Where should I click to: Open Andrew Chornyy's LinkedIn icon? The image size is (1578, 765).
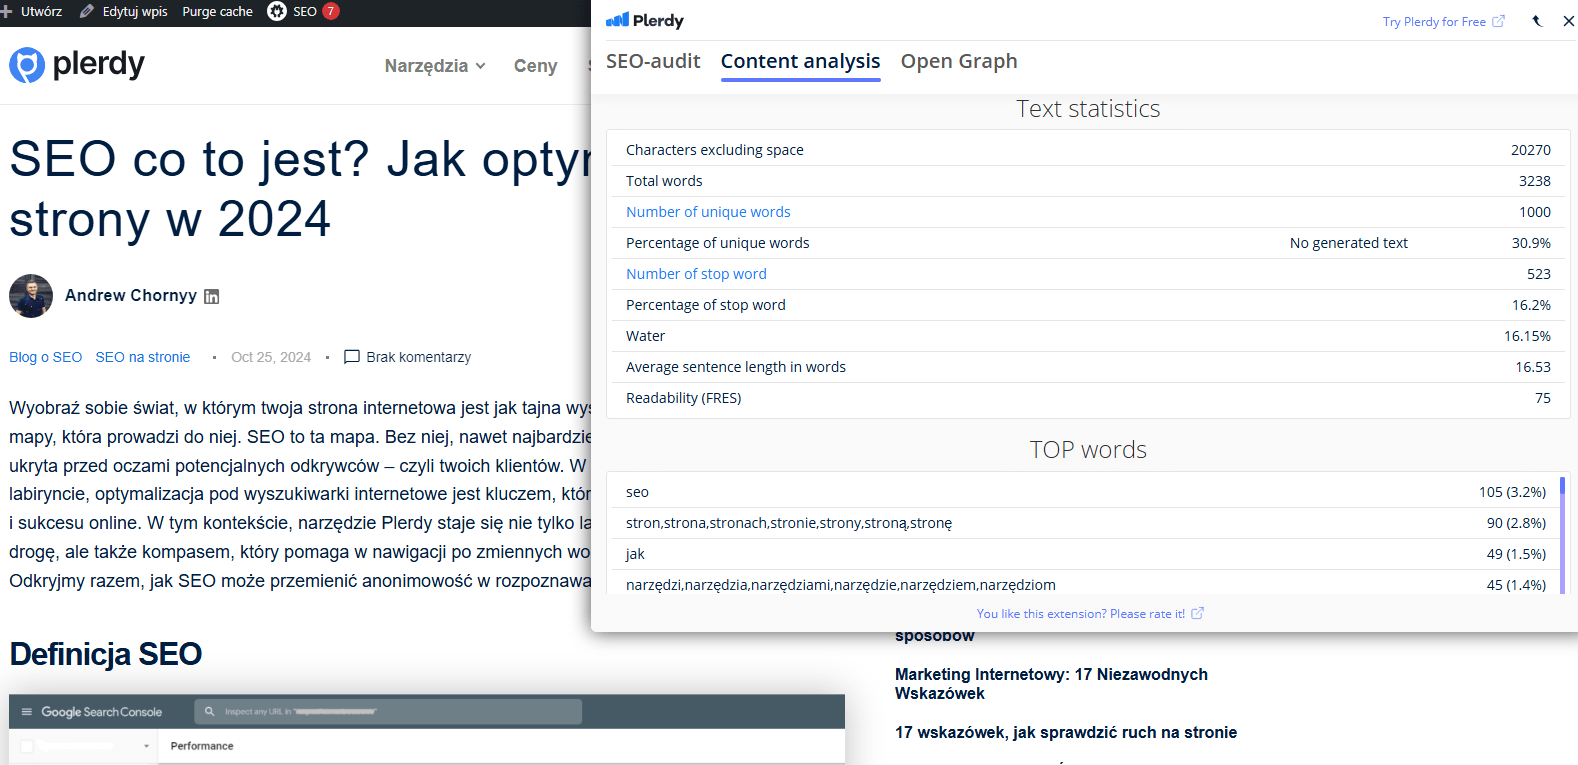coord(211,296)
